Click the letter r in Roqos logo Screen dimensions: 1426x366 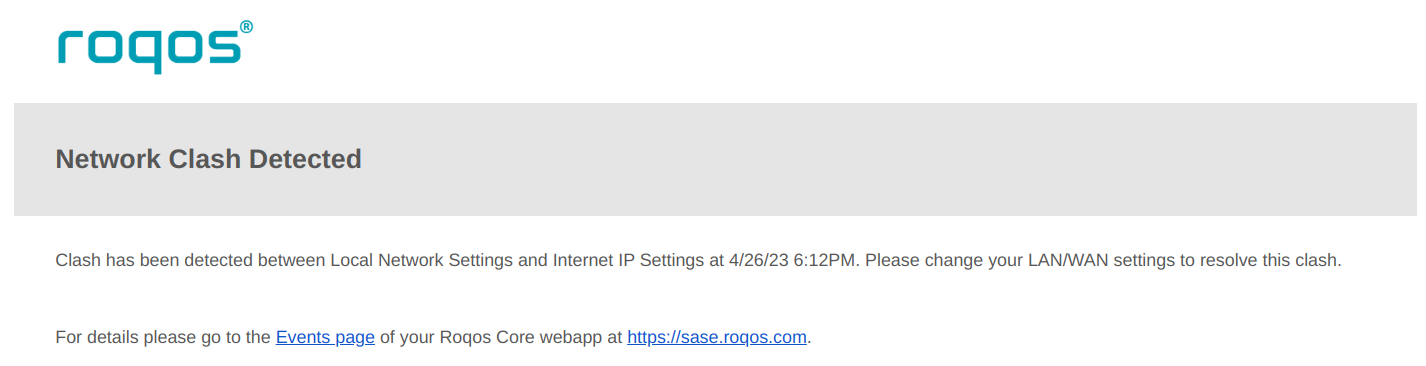pyautogui.click(x=68, y=47)
